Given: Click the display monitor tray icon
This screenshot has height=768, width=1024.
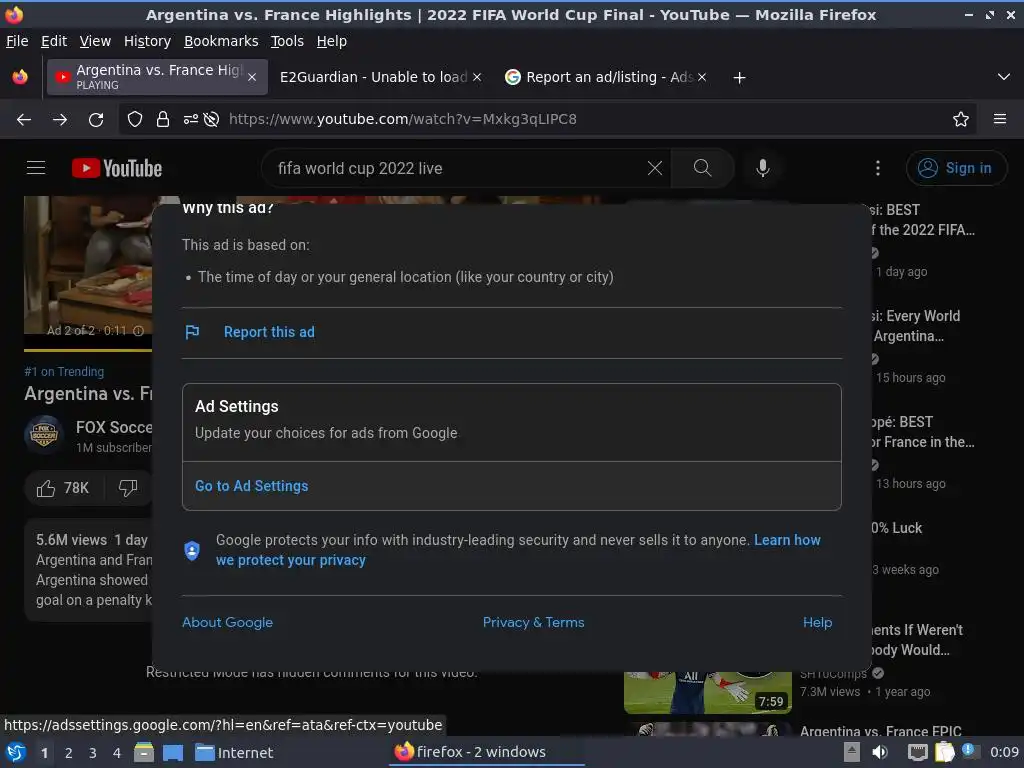Looking at the screenshot, I should [918, 753].
